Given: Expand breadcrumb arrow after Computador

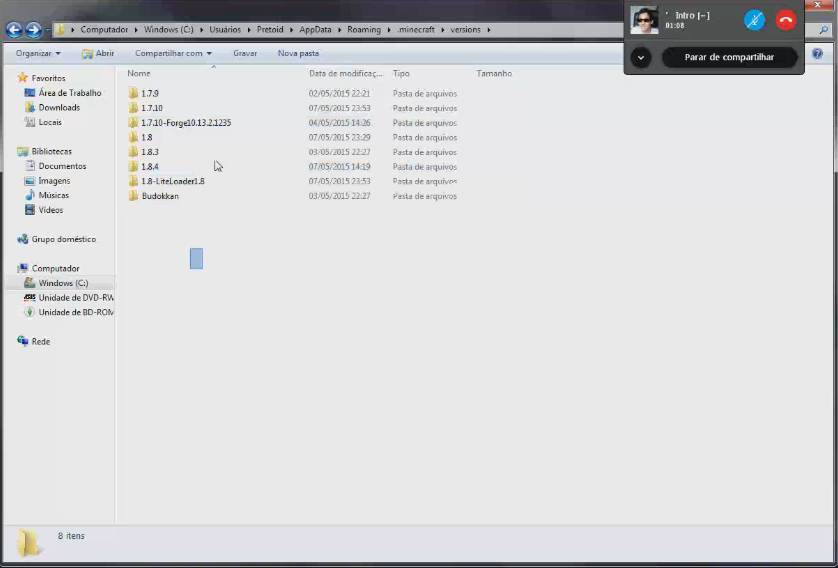Looking at the screenshot, I should coord(136,30).
